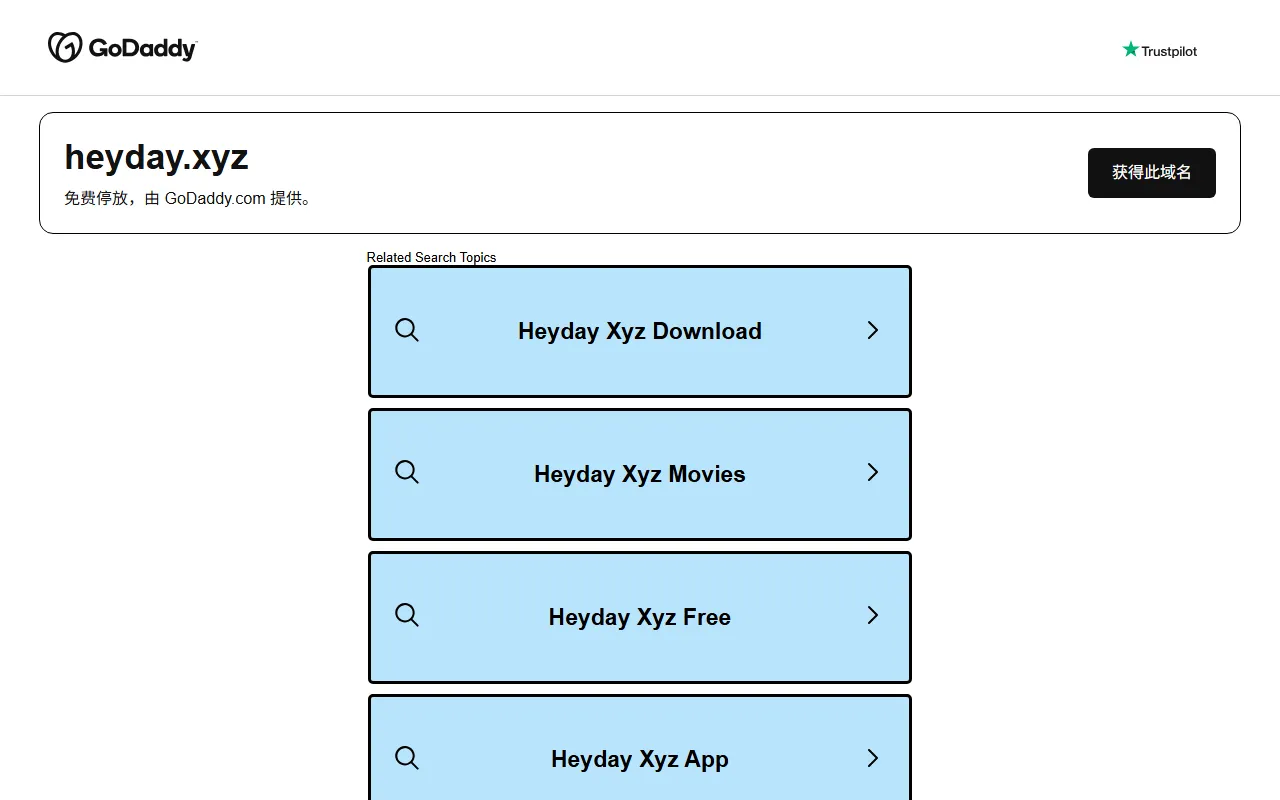
Task: Click the magnifying glass icon on Heyday Xyz Download
Action: (407, 330)
